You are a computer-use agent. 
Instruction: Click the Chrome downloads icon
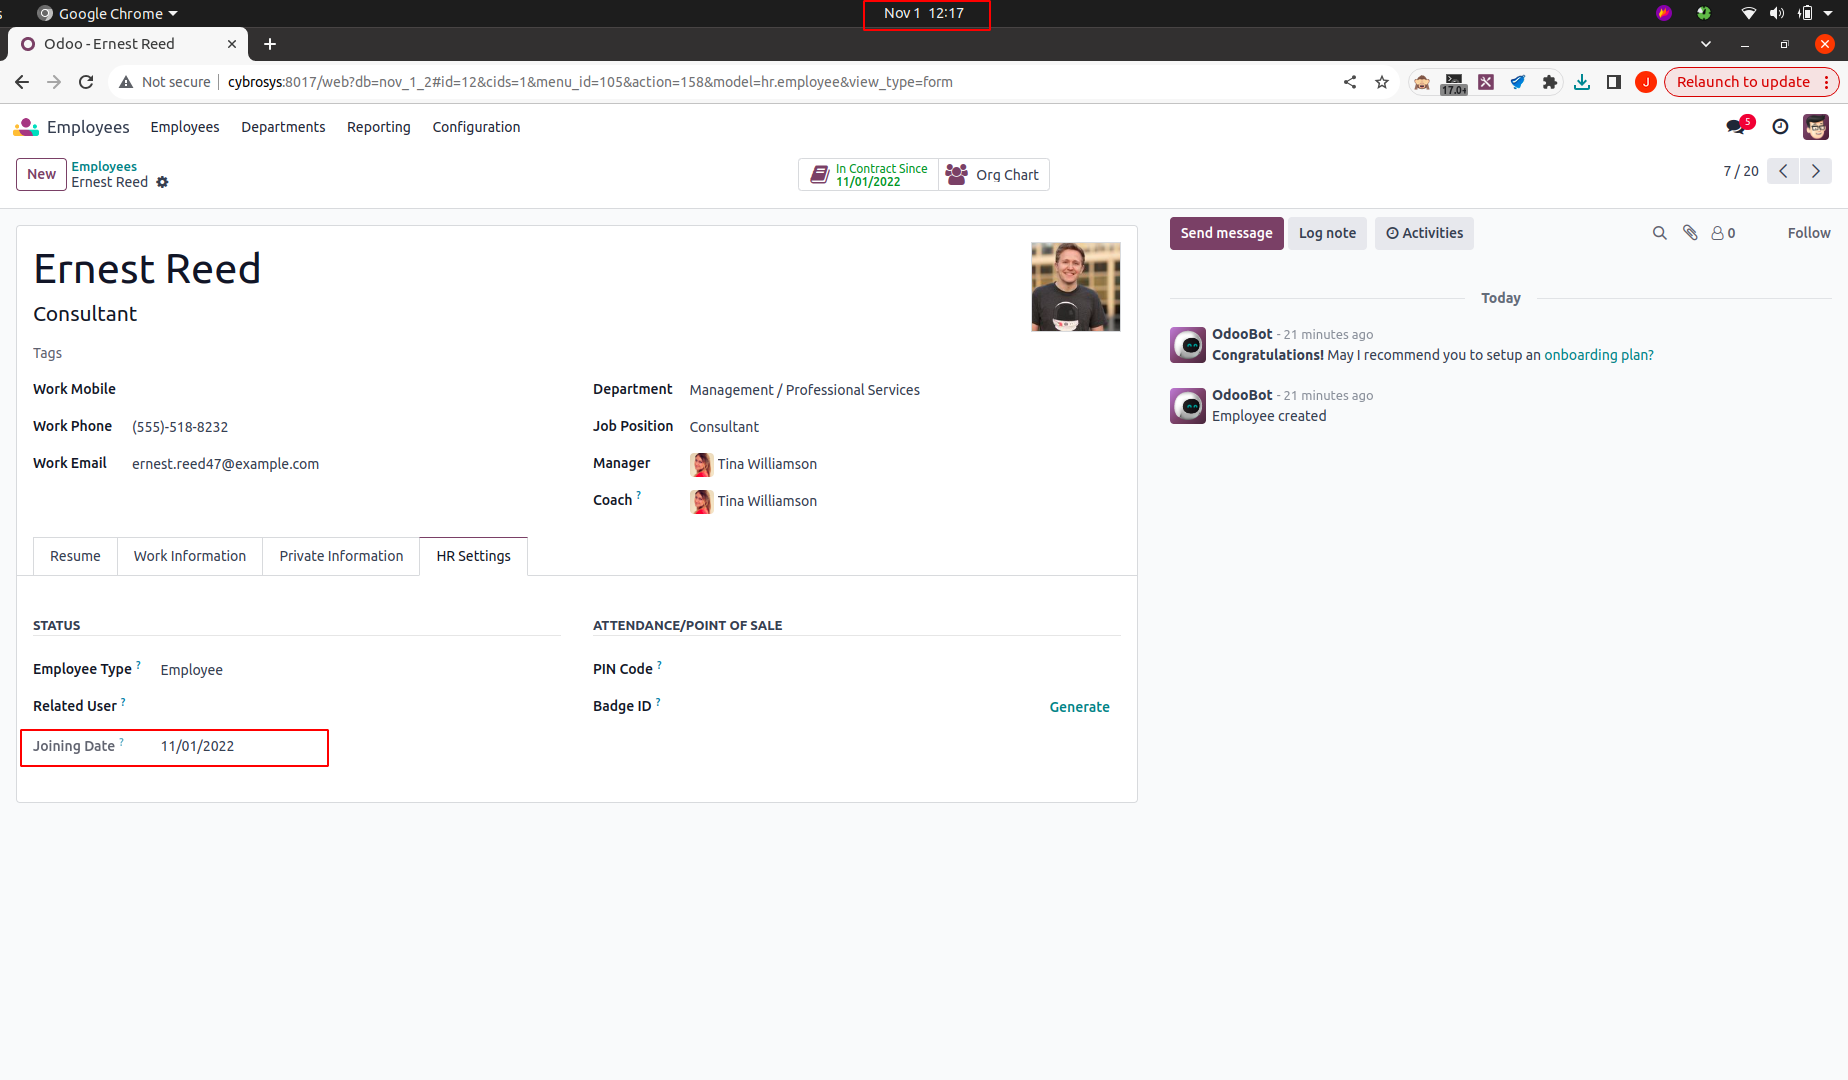coord(1582,82)
